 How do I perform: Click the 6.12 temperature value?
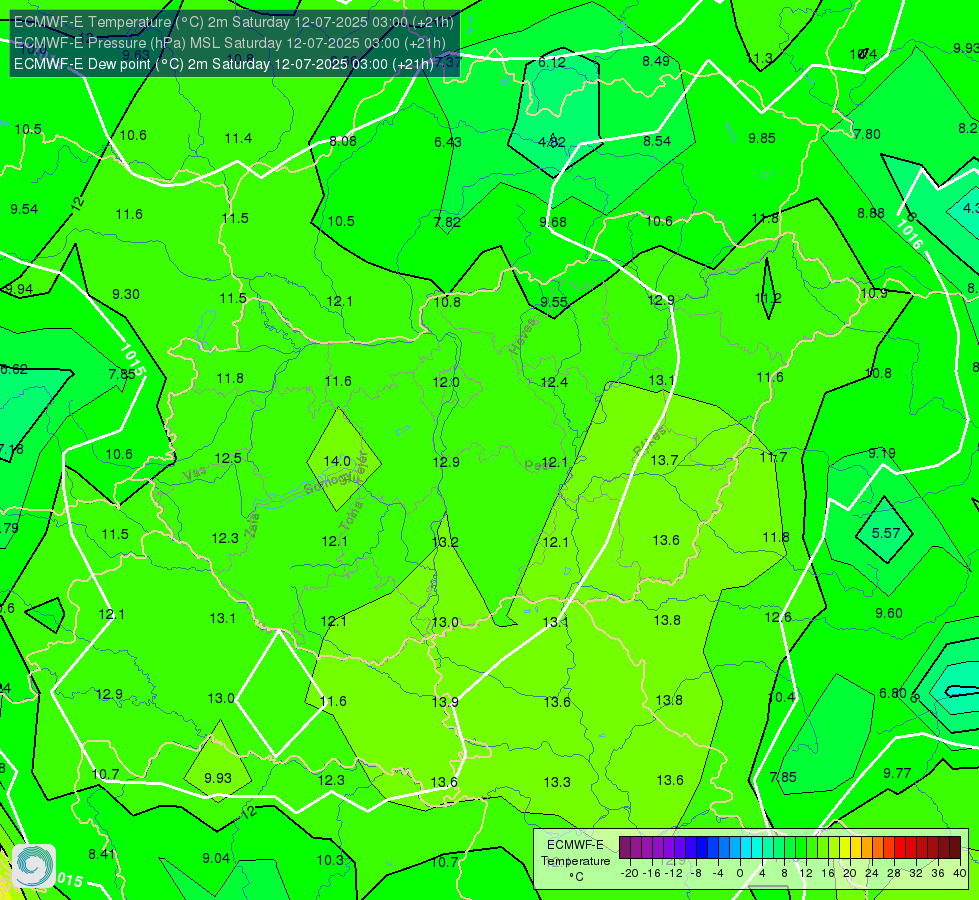pyautogui.click(x=552, y=62)
